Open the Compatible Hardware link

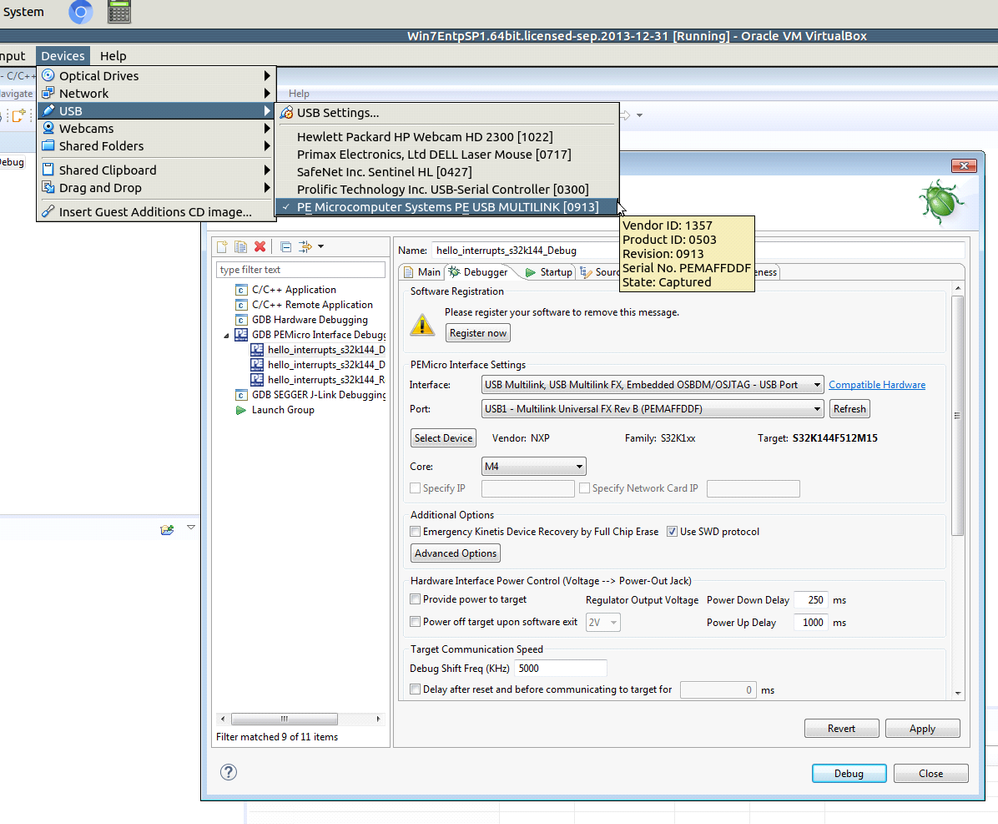(876, 384)
